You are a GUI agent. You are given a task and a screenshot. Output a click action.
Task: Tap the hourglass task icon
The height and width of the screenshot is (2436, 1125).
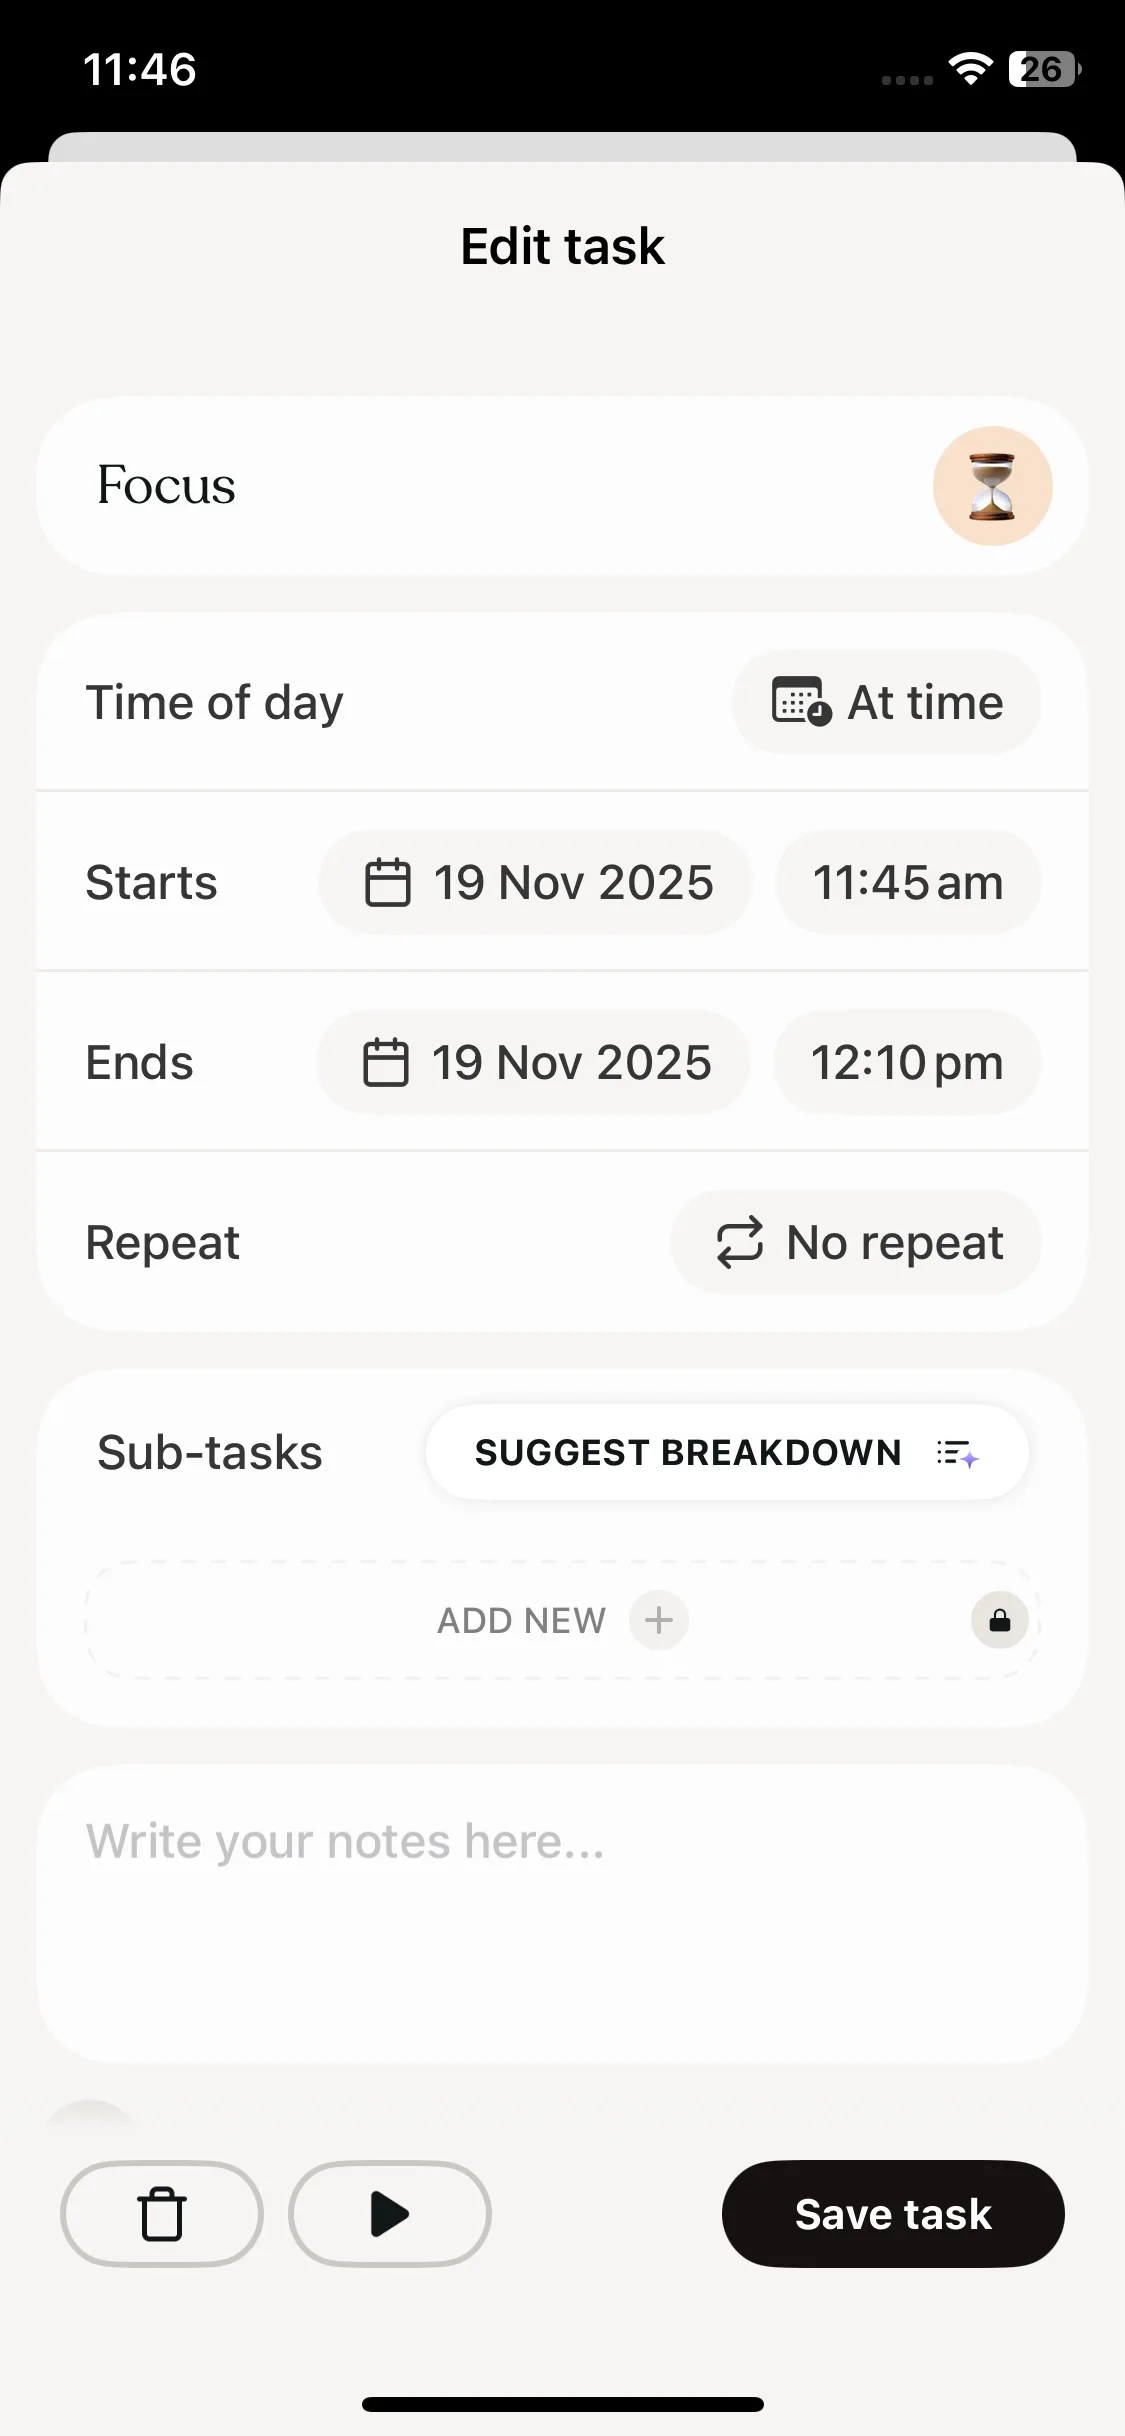[992, 486]
